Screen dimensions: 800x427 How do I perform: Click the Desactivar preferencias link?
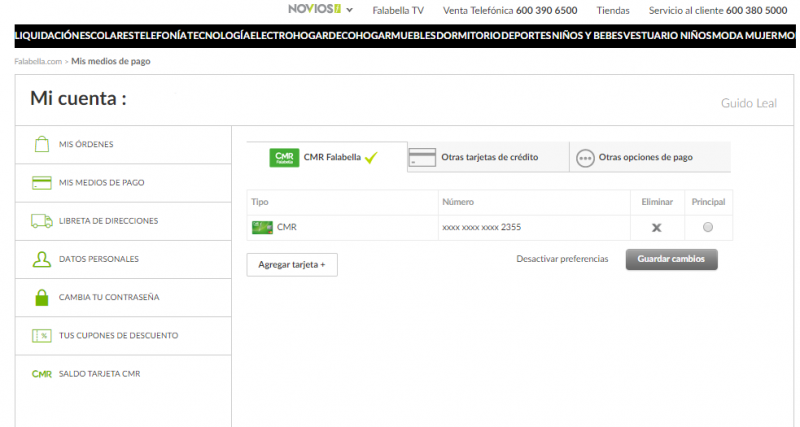point(561,259)
